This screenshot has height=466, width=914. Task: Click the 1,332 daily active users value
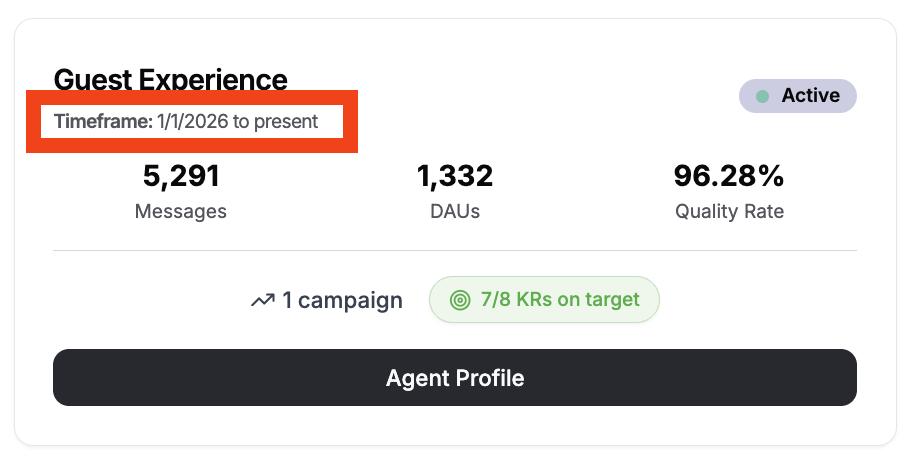[x=455, y=177]
